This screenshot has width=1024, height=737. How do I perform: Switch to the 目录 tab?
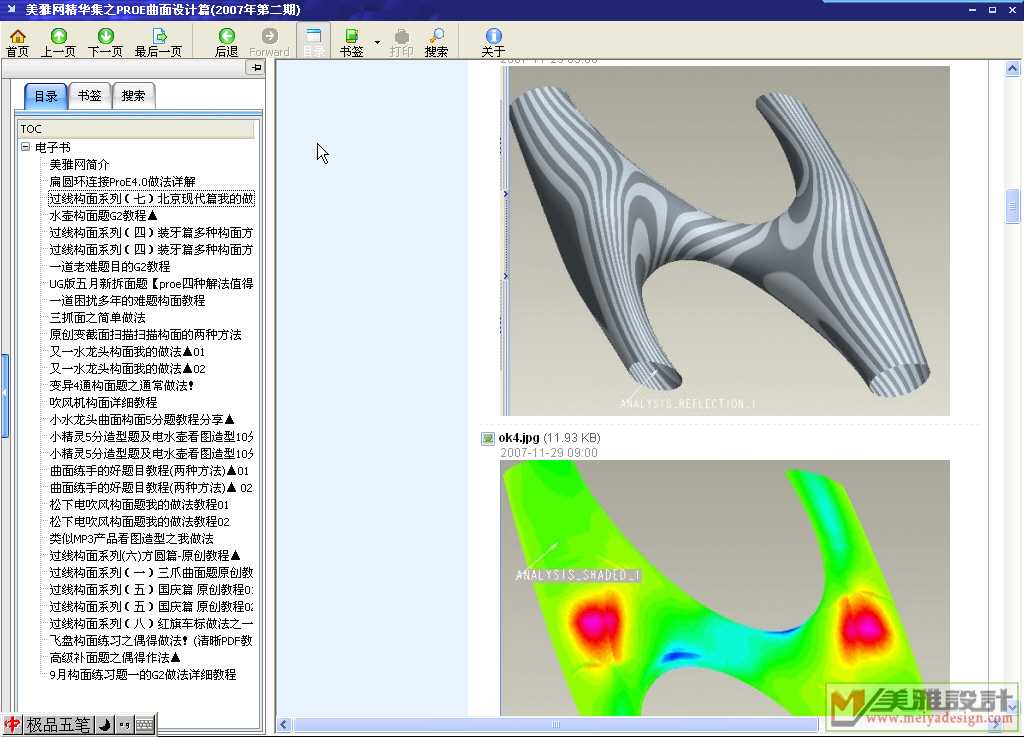[46, 97]
